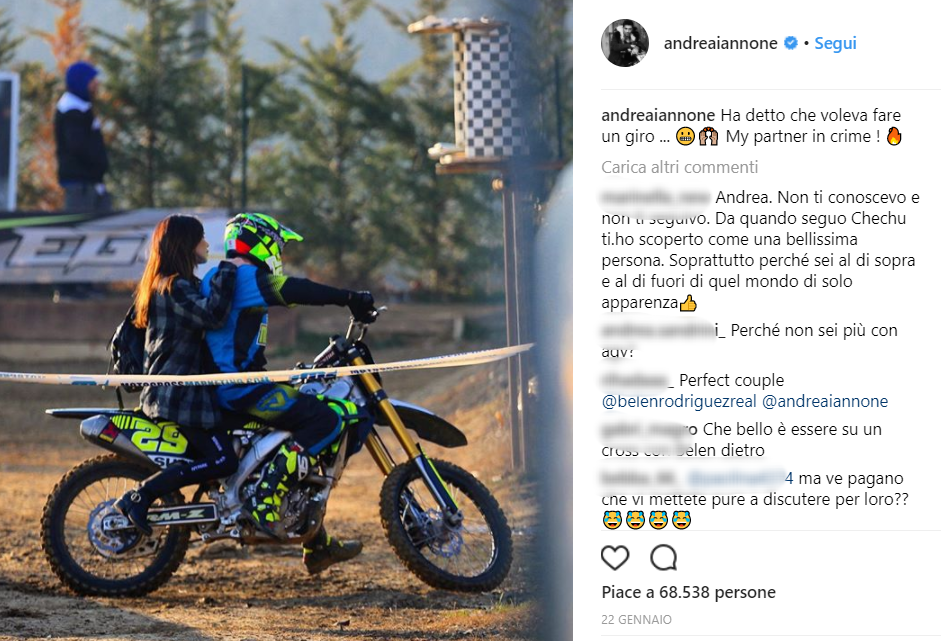Open the @belenrodriguezreal mention

coord(679,402)
